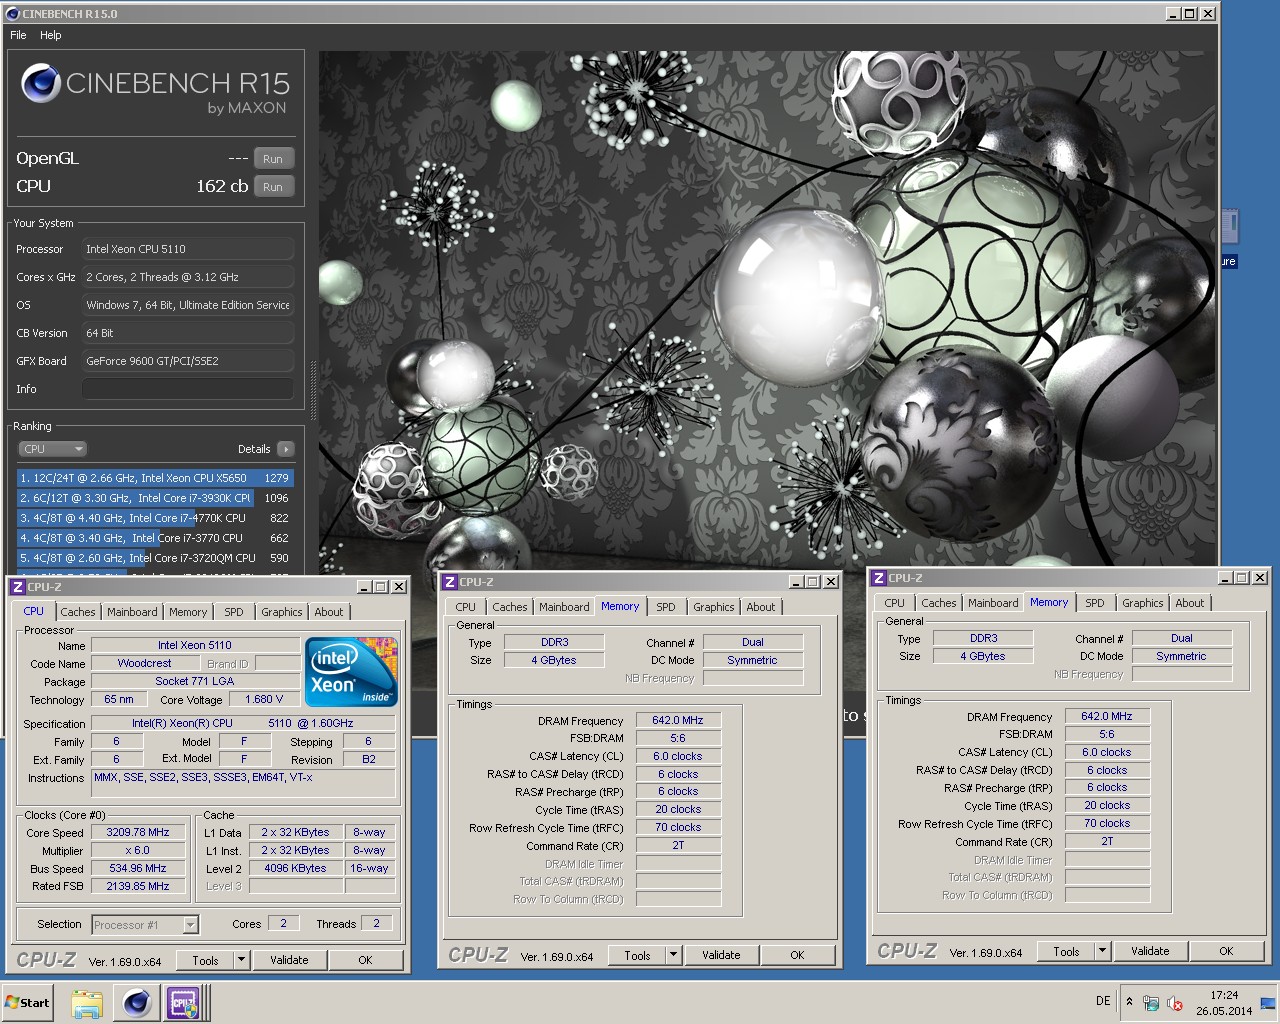This screenshot has width=1280, height=1024.
Task: Click the Processor field Intel Xeon CPU 5110
Action: pos(188,249)
